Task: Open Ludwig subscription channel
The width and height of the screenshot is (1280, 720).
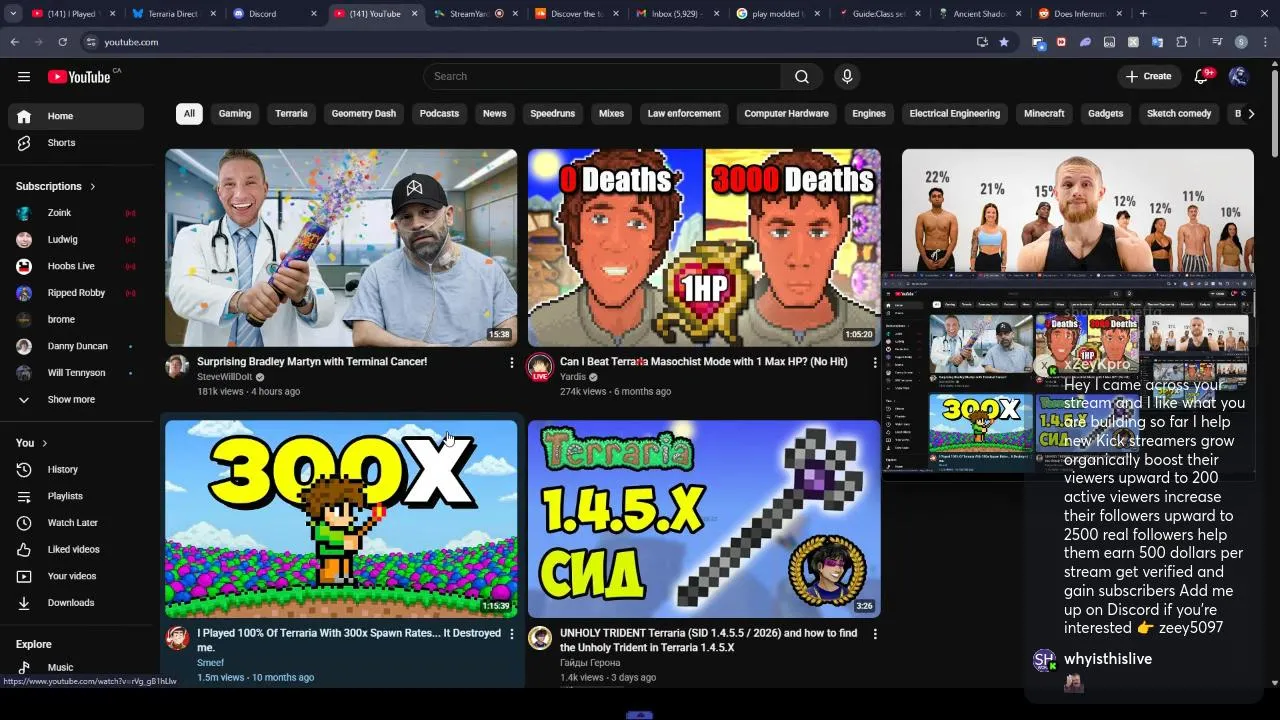Action: click(x=76, y=240)
